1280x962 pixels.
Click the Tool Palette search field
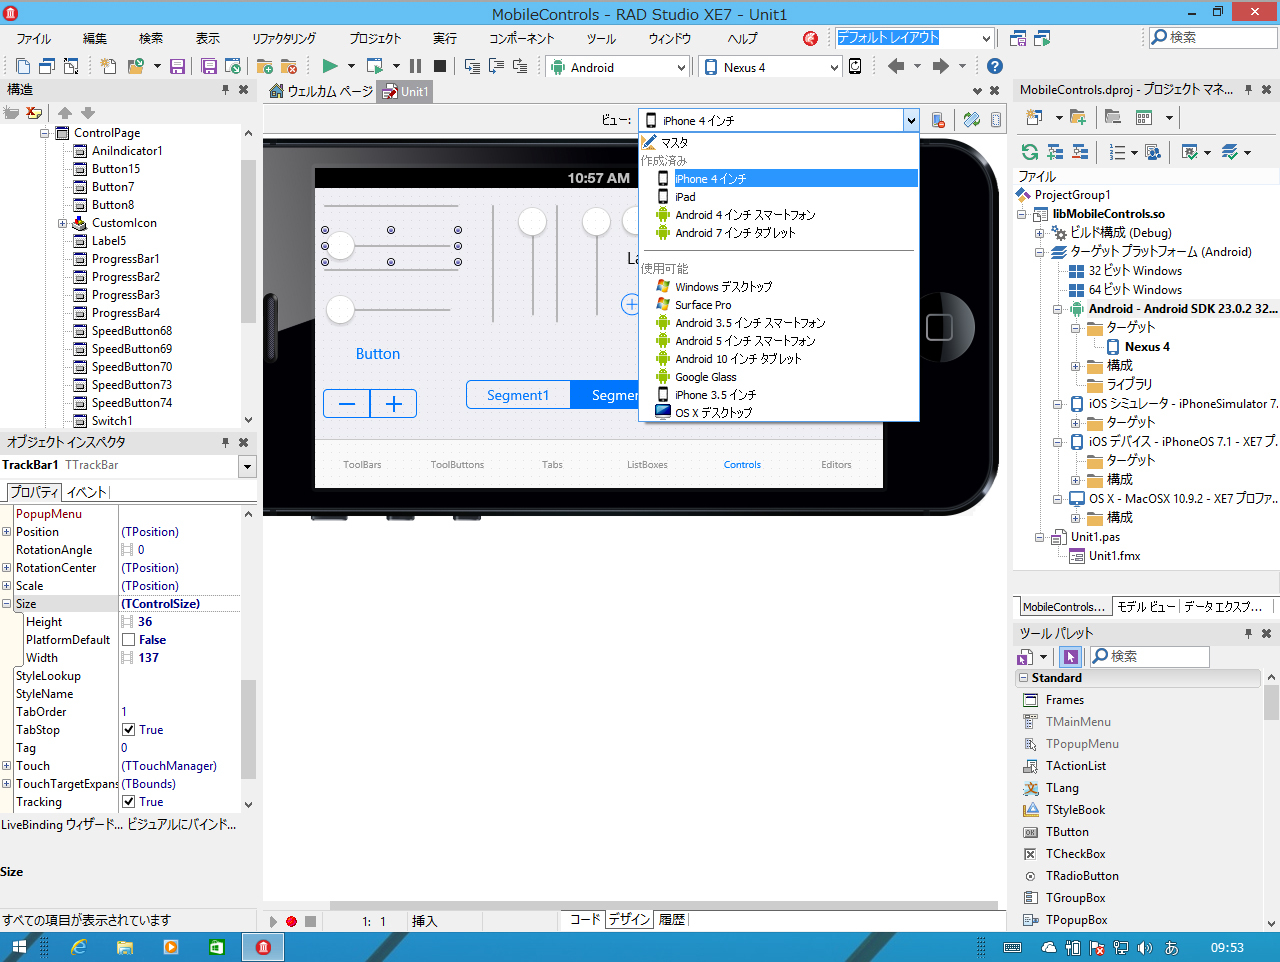tap(1148, 657)
